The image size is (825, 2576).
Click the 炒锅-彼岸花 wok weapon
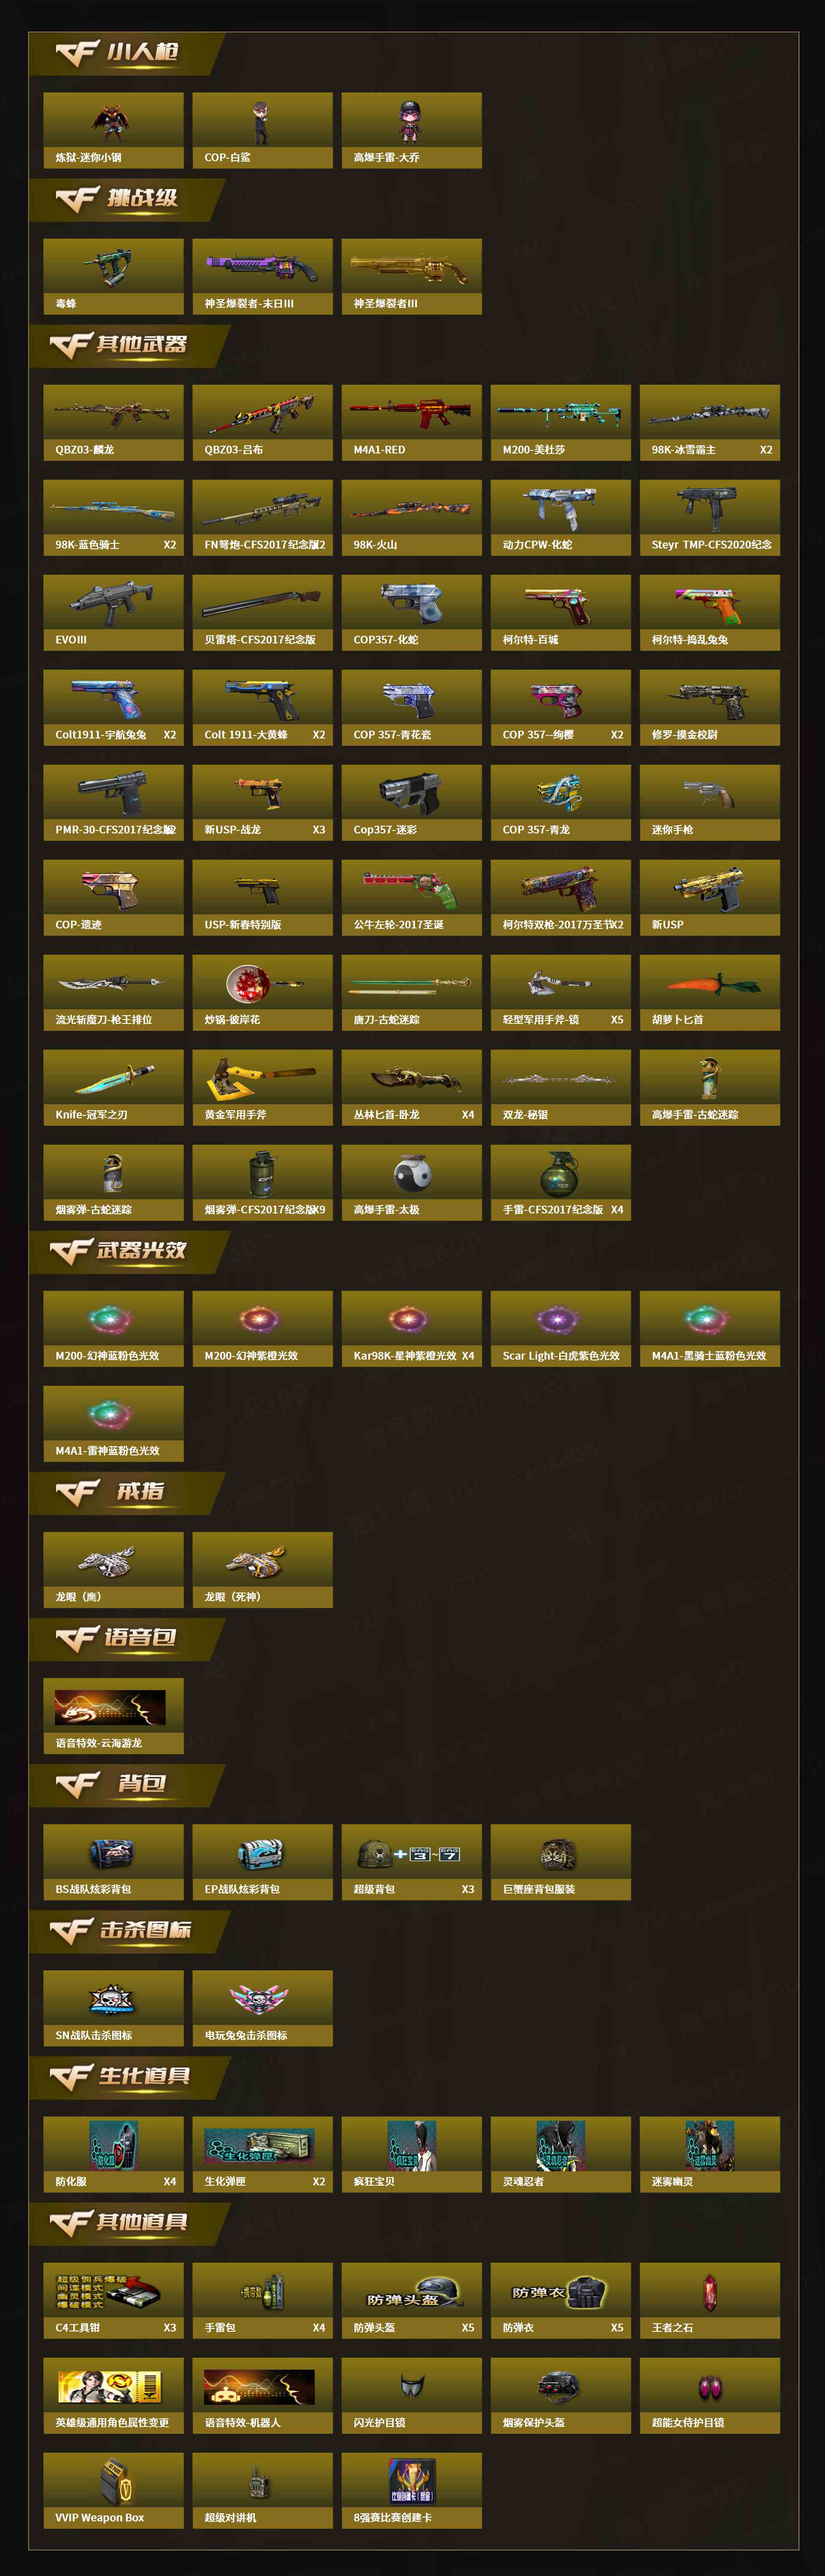(262, 992)
